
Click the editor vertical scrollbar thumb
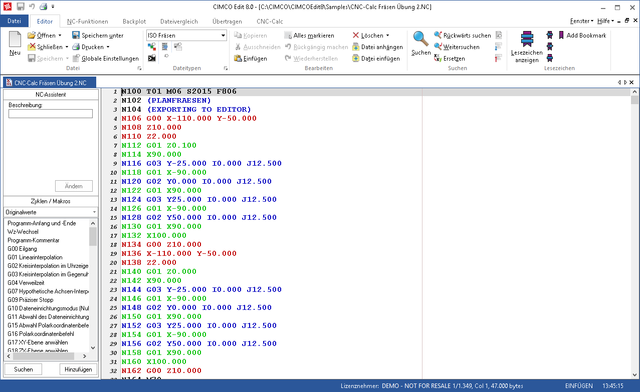point(634,100)
